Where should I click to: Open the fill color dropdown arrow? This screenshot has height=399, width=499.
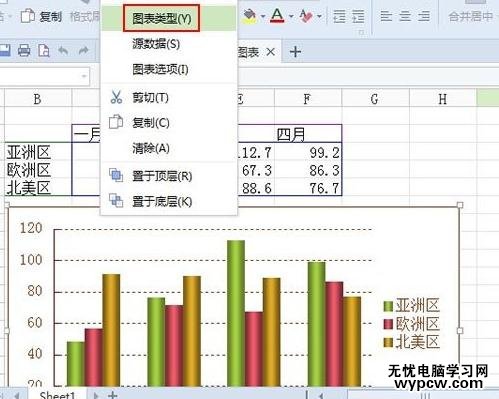[x=263, y=16]
